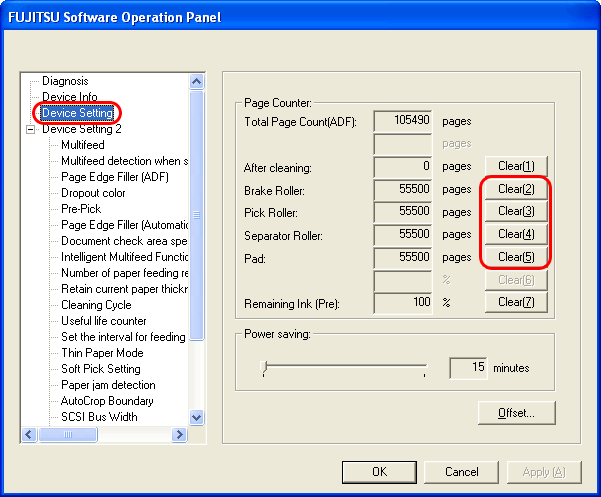
Task: Collapse the Device Setting 2 node
Action: point(30,130)
